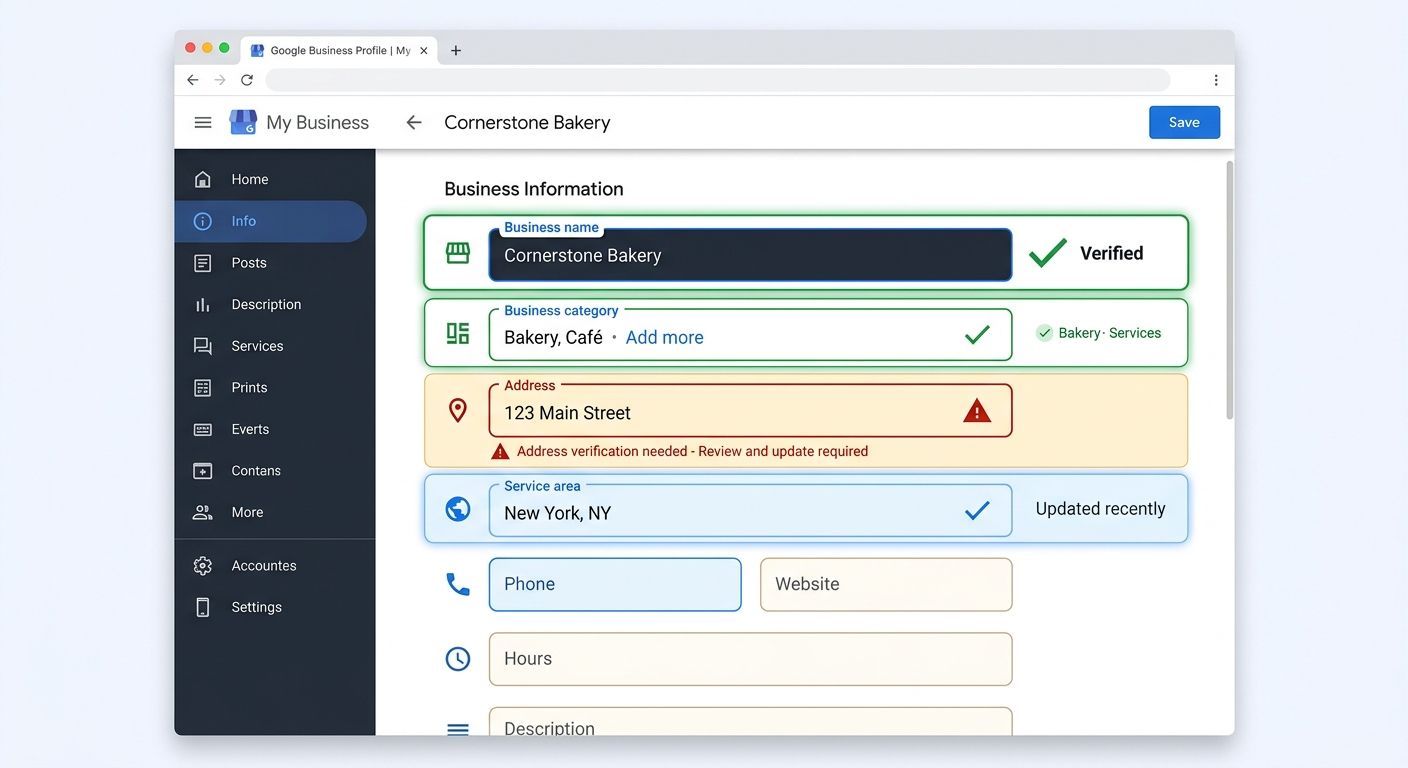Click the clock icon beside Hours
Viewport: 1408px width, 768px height.
tap(458, 658)
